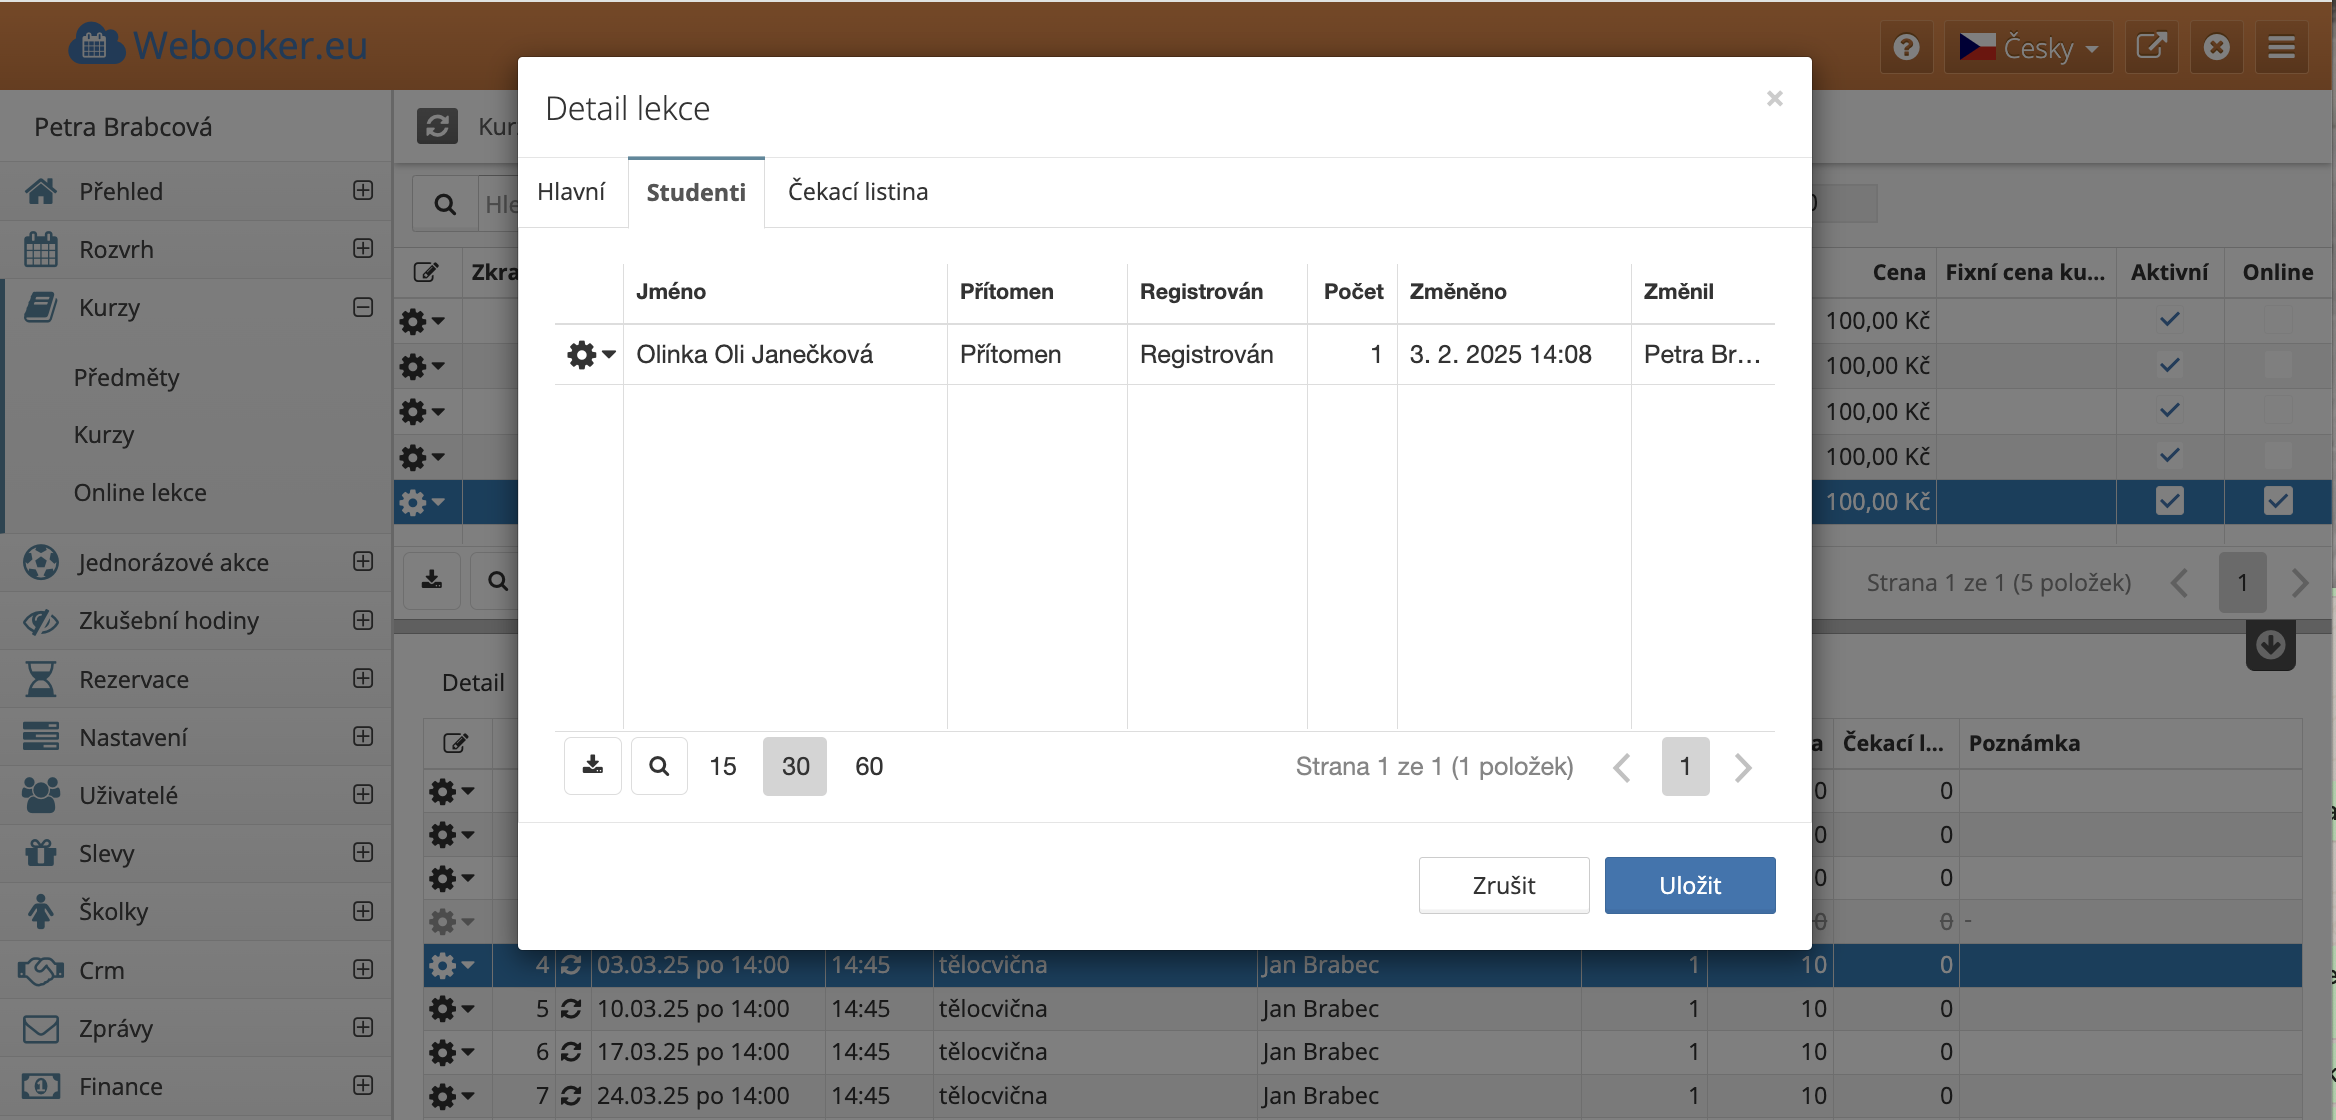The height and width of the screenshot is (1120, 2336).
Task: Click the round down-arrow icon on the right
Action: click(x=2270, y=646)
